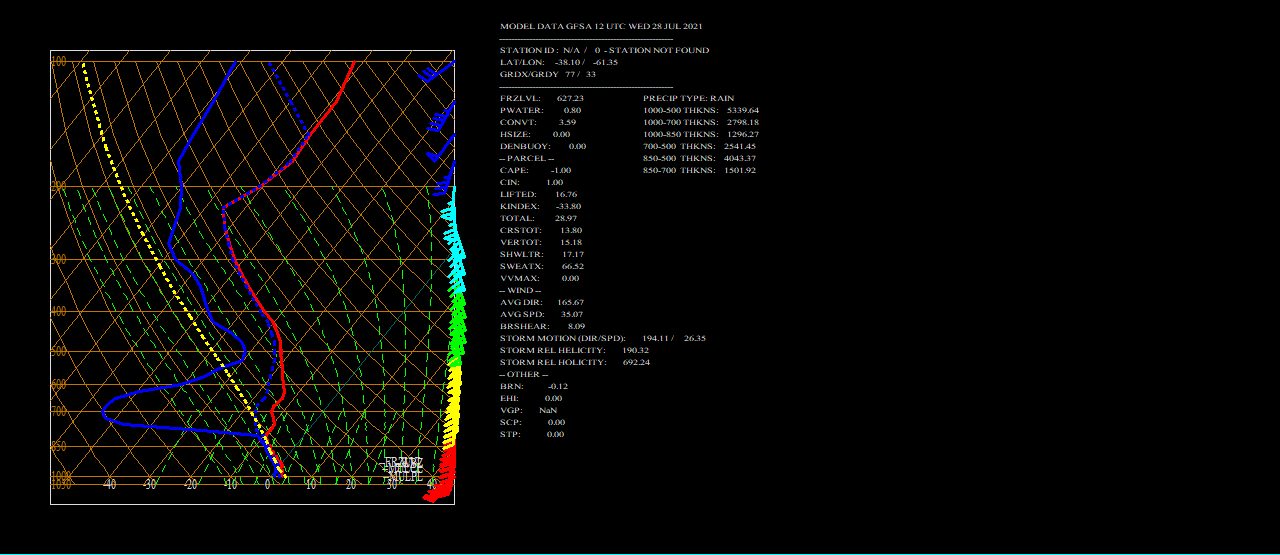Click the FRZLVL value 627.23
This screenshot has height=555, width=1280.
tap(570, 98)
